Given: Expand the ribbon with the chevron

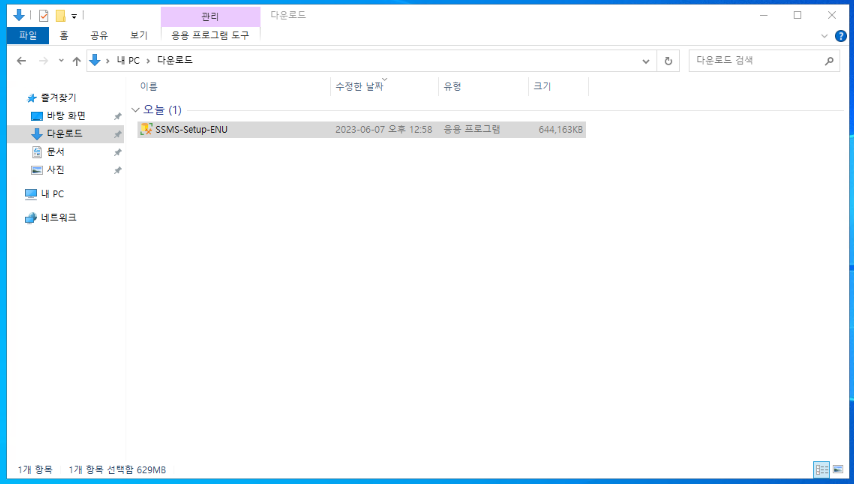Looking at the screenshot, I should [824, 36].
